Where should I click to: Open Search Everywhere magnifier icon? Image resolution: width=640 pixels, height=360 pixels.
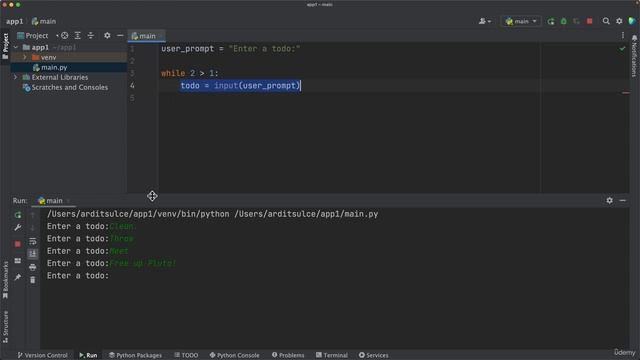(606, 21)
